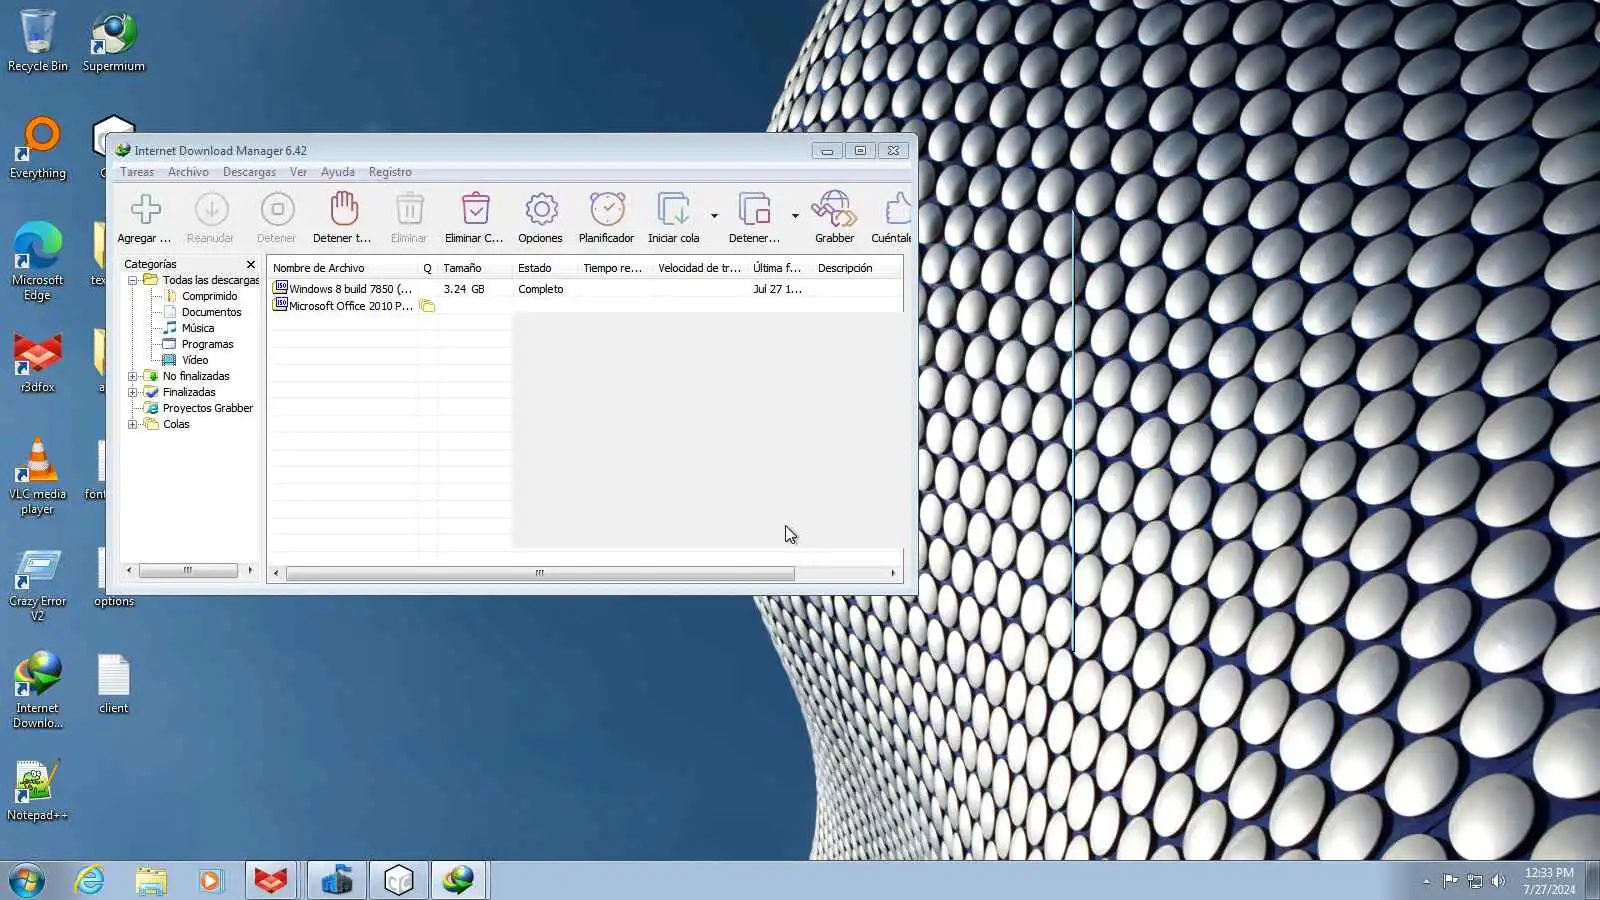Click the Cuéntale thumbs-up icon
This screenshot has height=900, width=1600.
tap(897, 210)
